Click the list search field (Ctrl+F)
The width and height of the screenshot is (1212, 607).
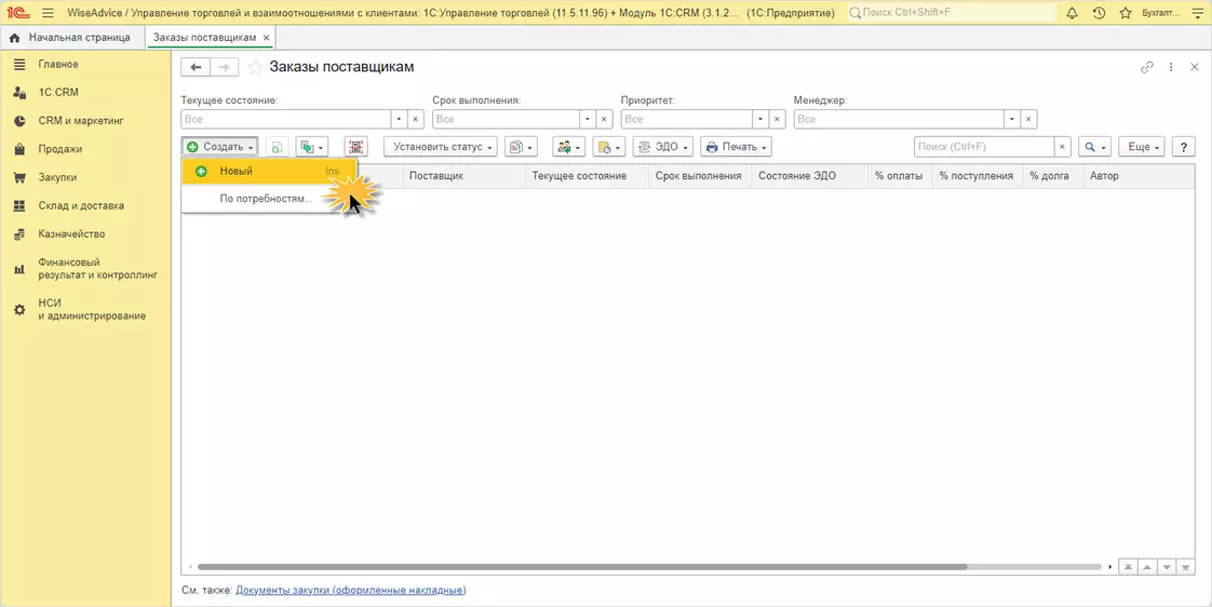click(984, 147)
